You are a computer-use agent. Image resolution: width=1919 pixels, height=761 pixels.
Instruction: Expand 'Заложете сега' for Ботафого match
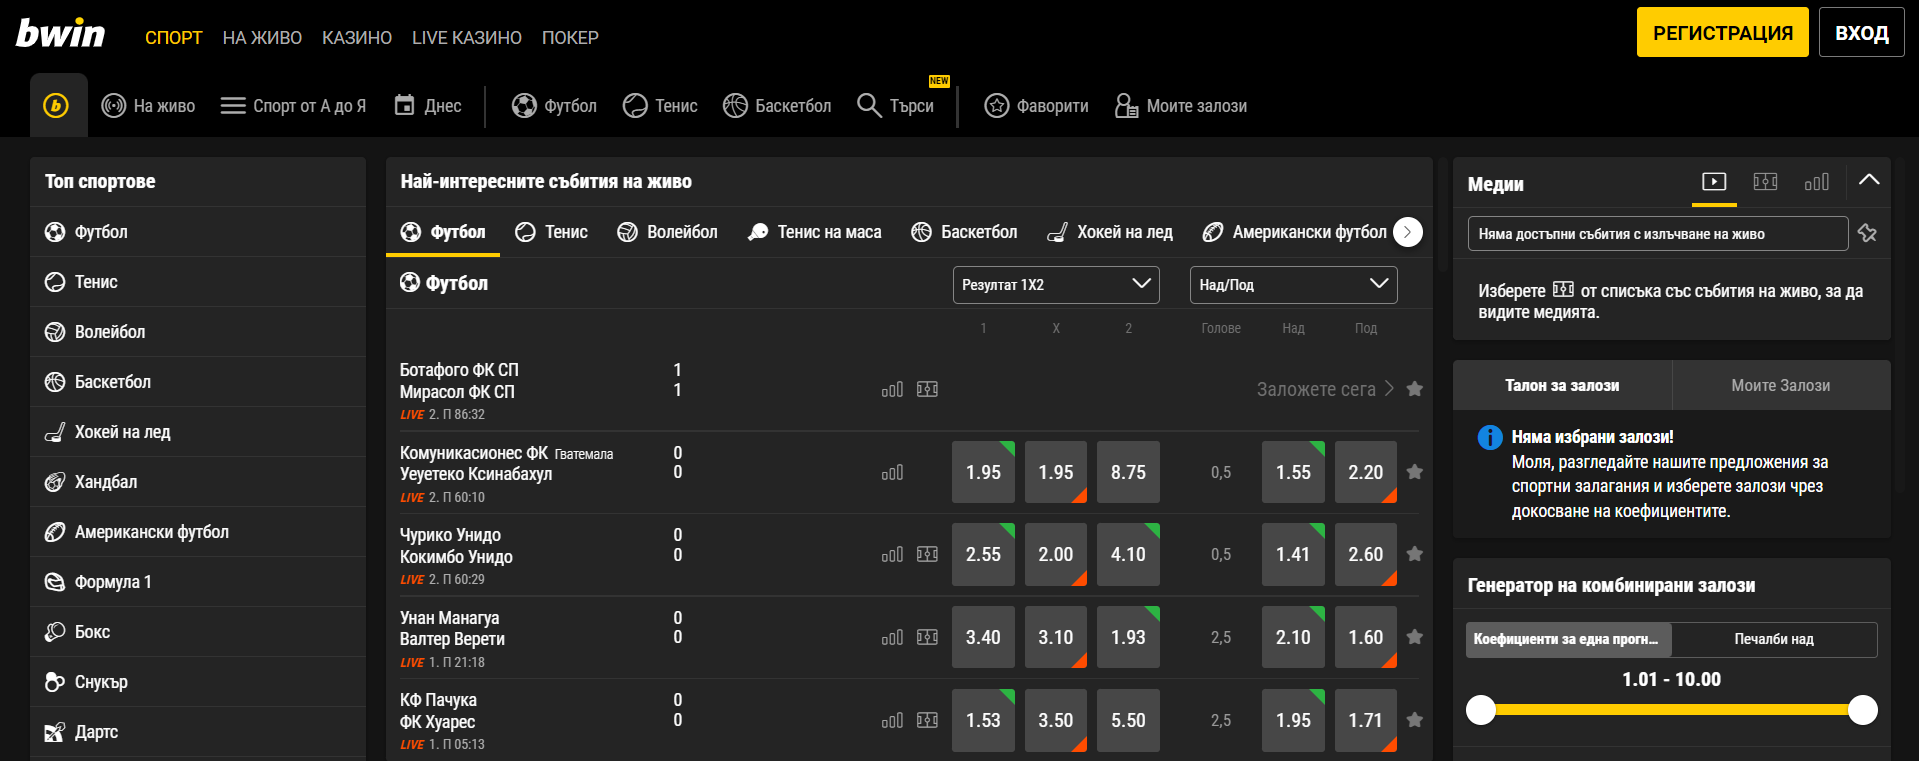(x=1325, y=389)
